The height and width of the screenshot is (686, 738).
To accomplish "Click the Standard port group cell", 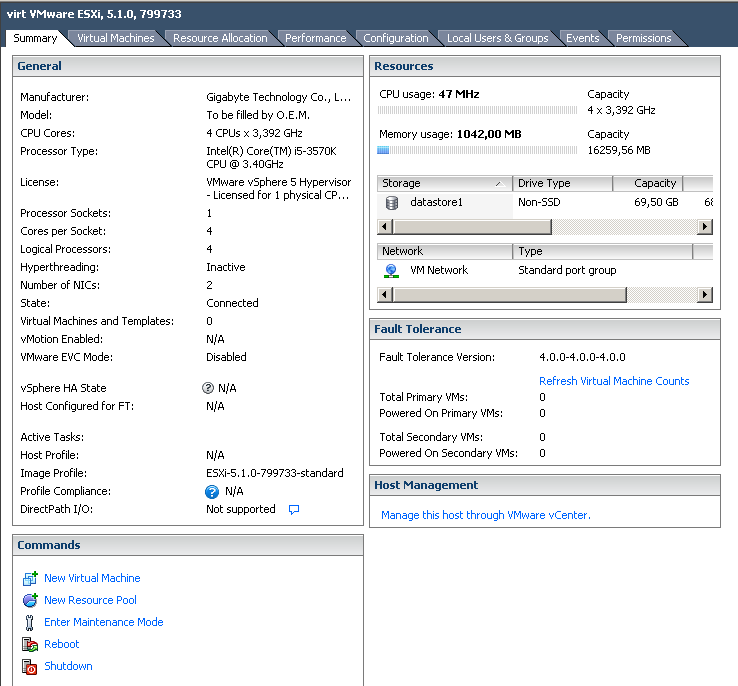I will click(567, 270).
